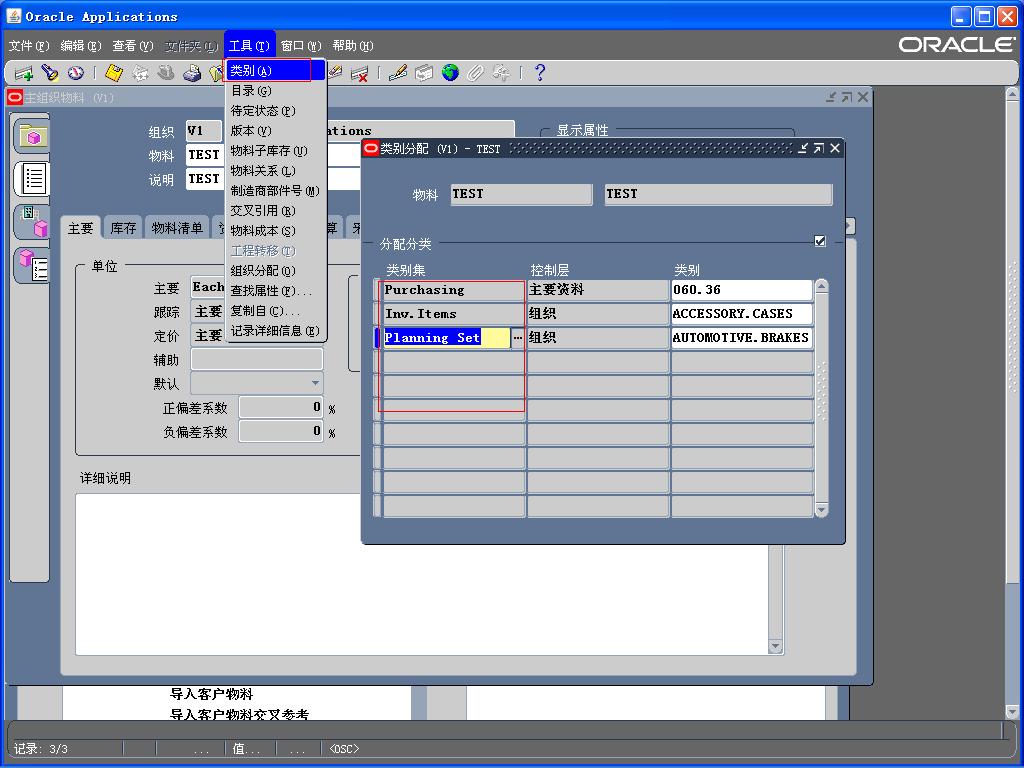Select 制造商部件号(M) menu entry

(x=275, y=191)
